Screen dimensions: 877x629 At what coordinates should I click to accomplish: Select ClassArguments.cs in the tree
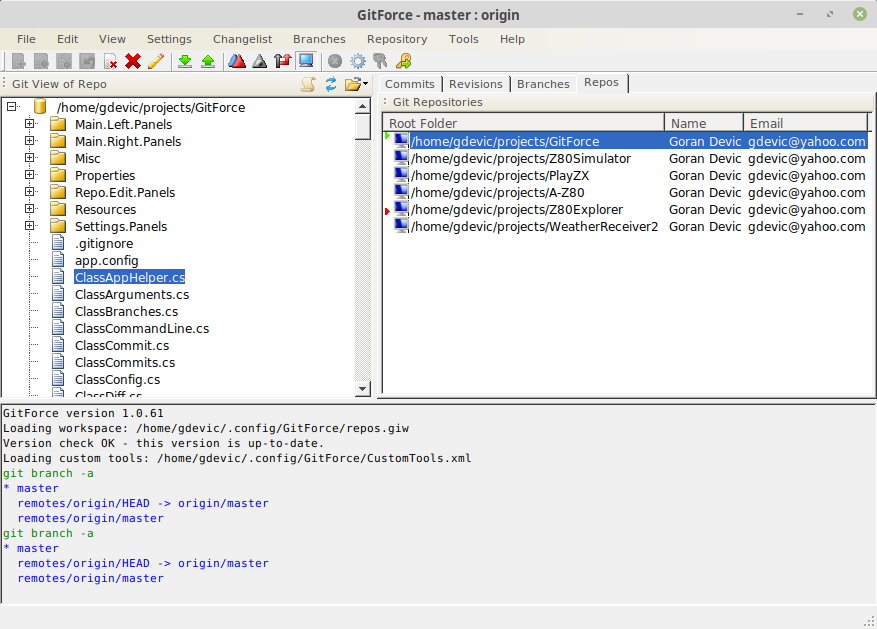pyautogui.click(x=132, y=295)
